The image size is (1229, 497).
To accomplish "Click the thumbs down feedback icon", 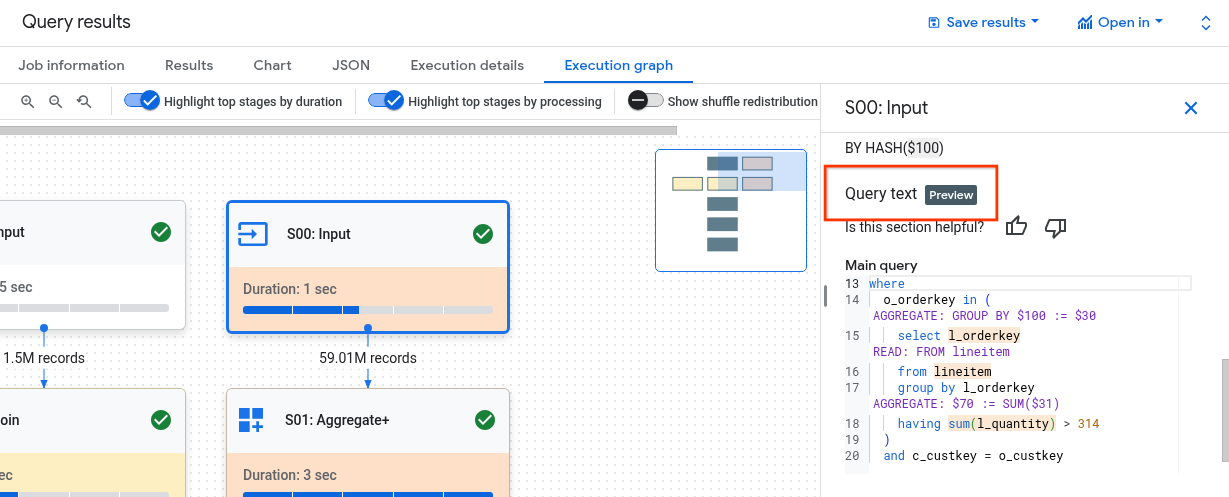I will (1055, 227).
